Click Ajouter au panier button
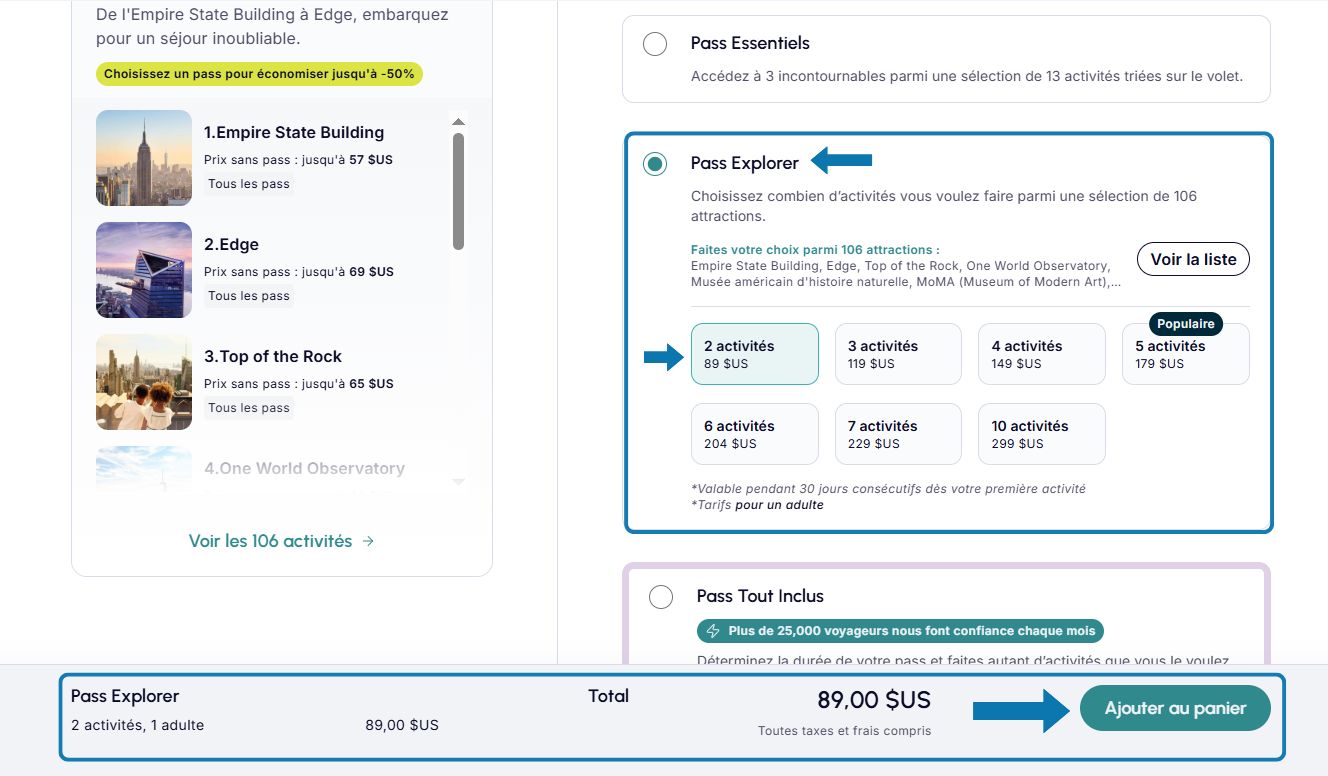The width and height of the screenshot is (1328, 776). click(x=1175, y=708)
